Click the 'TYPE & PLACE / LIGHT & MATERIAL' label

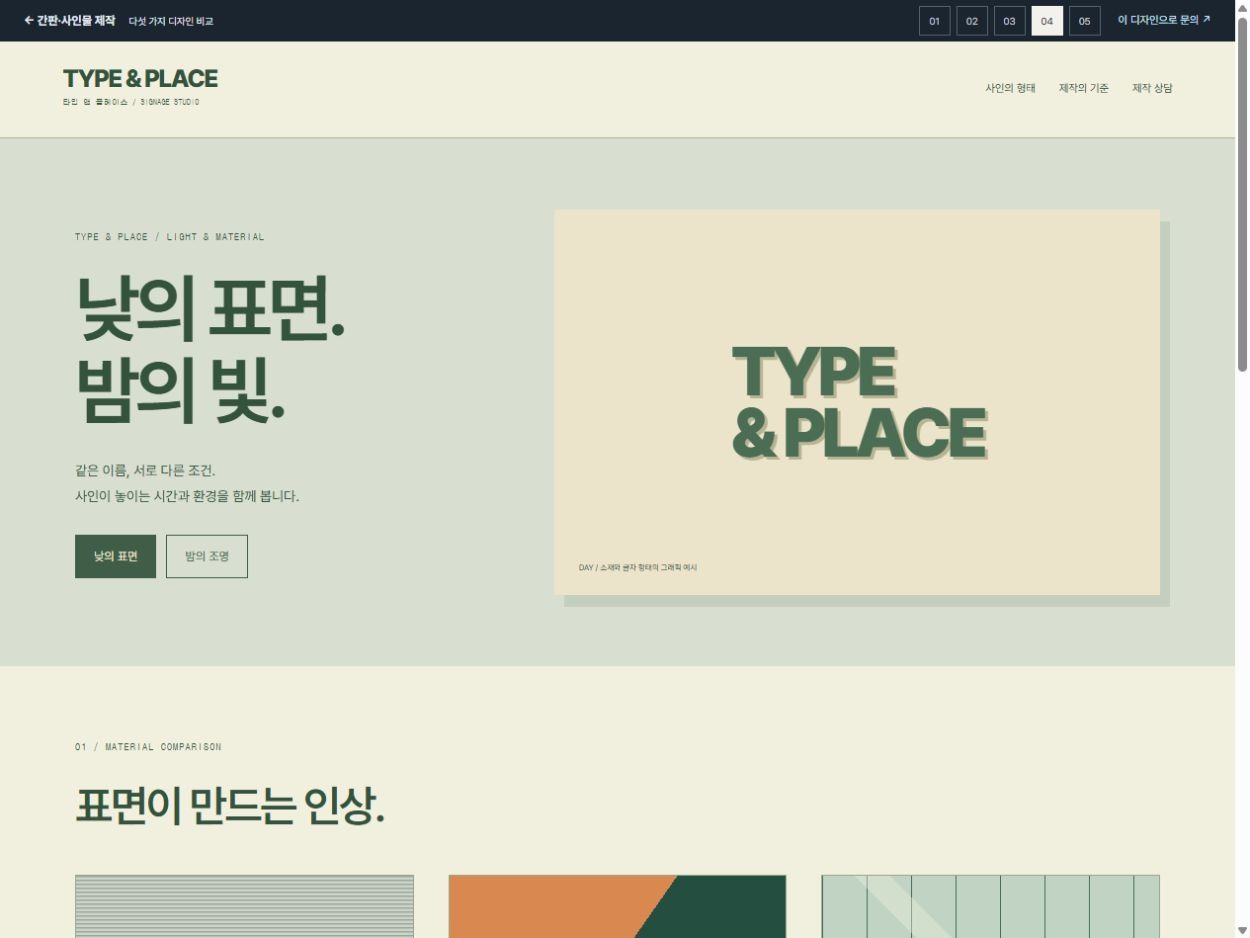170,237
